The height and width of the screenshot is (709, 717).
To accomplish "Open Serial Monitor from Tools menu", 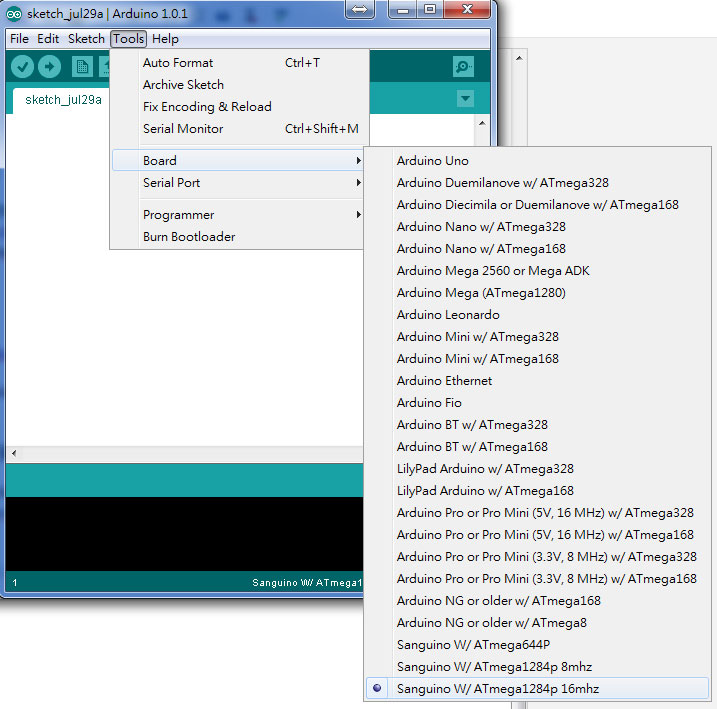I will click(x=238, y=128).
